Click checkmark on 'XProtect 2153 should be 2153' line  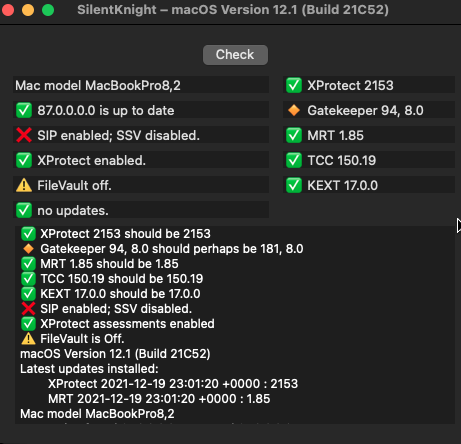[28, 234]
